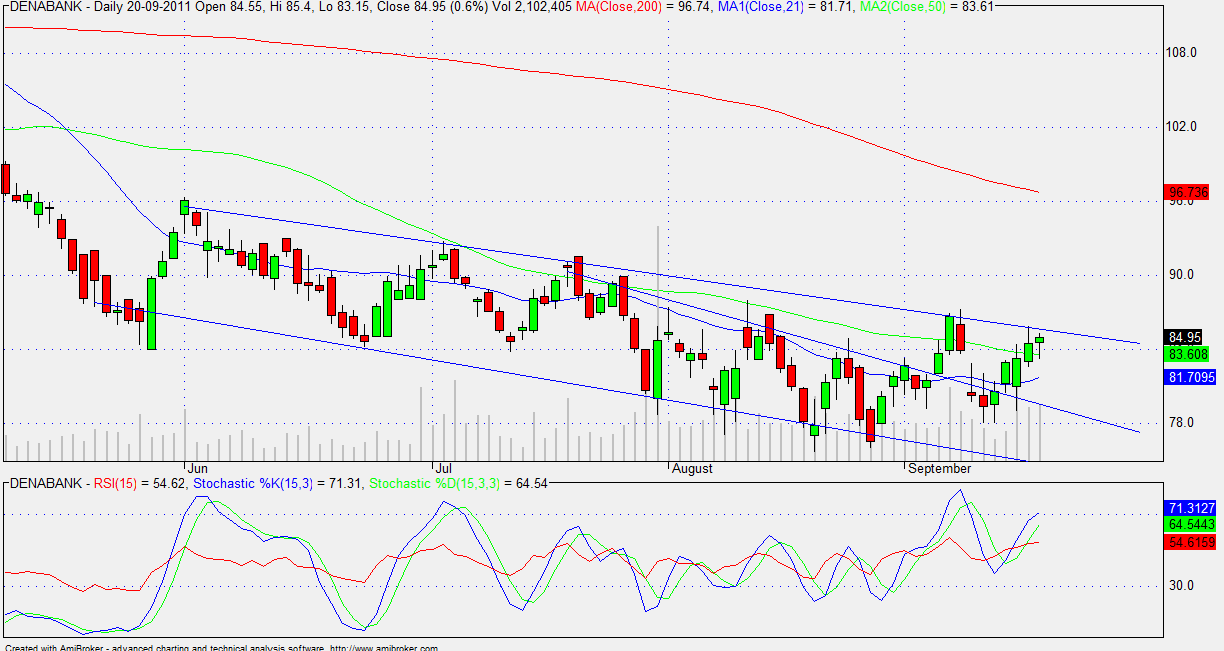1224x651 pixels.
Task: Click the Jul month label on time axis
Action: pos(442,468)
